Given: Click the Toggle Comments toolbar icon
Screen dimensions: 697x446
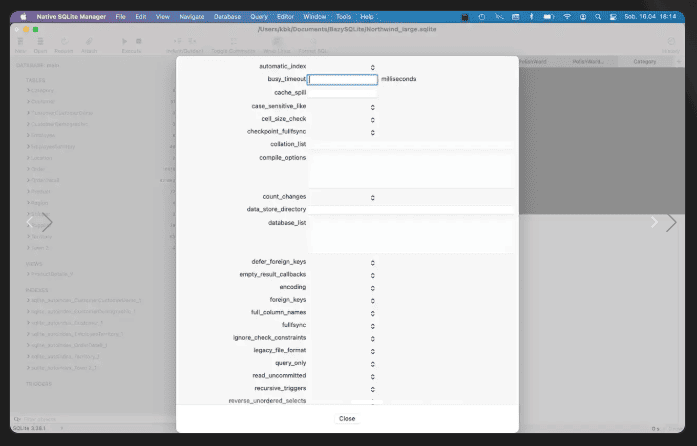Looking at the screenshot, I should tap(233, 41).
